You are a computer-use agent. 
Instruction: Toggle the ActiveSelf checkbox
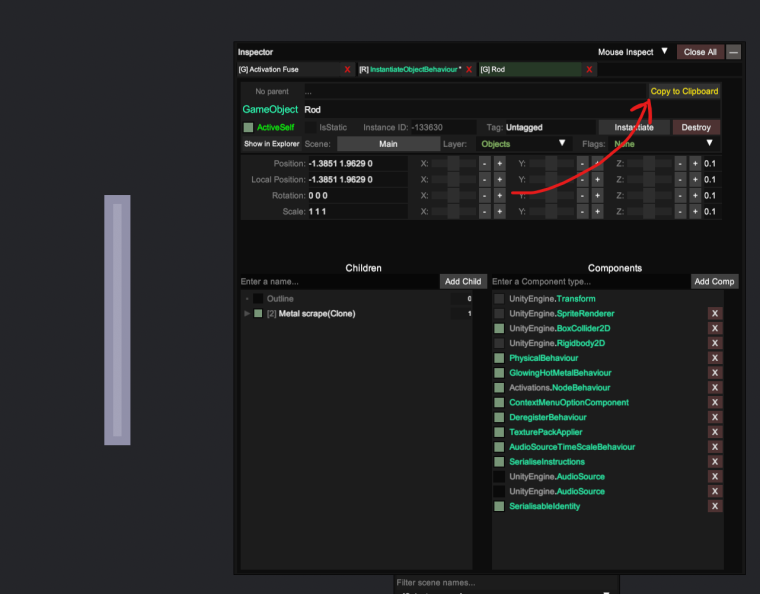(x=248, y=127)
